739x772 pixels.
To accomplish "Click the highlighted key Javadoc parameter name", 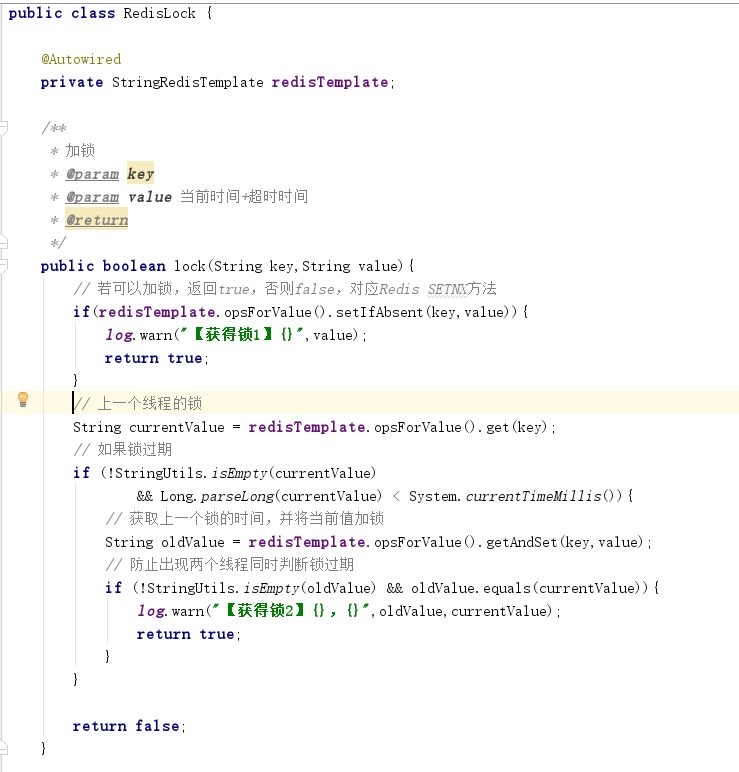I will (140, 174).
